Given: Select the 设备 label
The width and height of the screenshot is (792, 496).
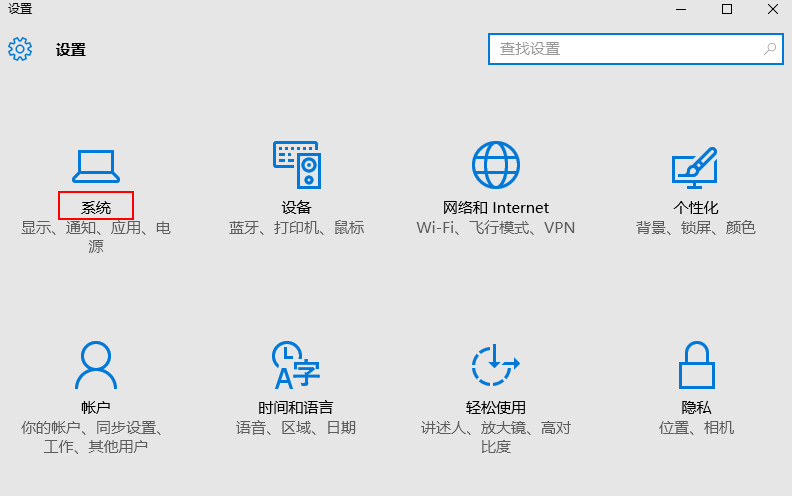Looking at the screenshot, I should (x=296, y=208).
